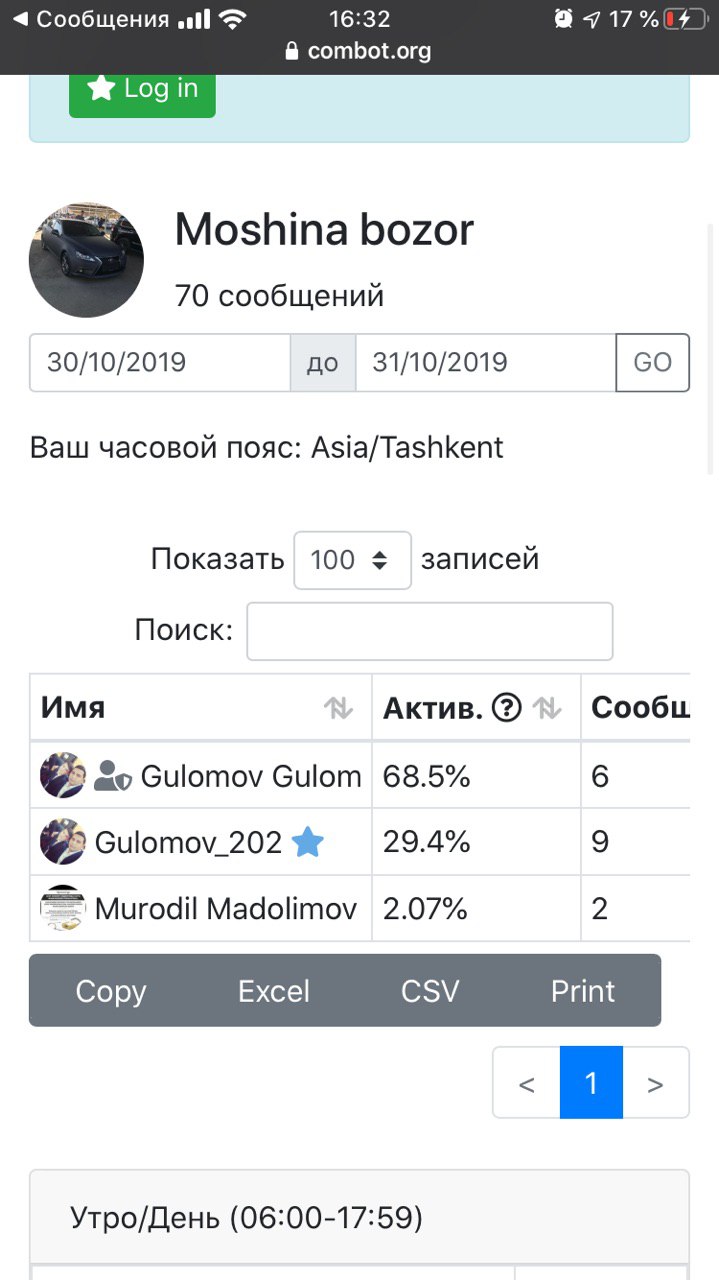This screenshot has height=1280, width=719.
Task: Tap the Moshina bozor group photo
Action: click(x=86, y=260)
